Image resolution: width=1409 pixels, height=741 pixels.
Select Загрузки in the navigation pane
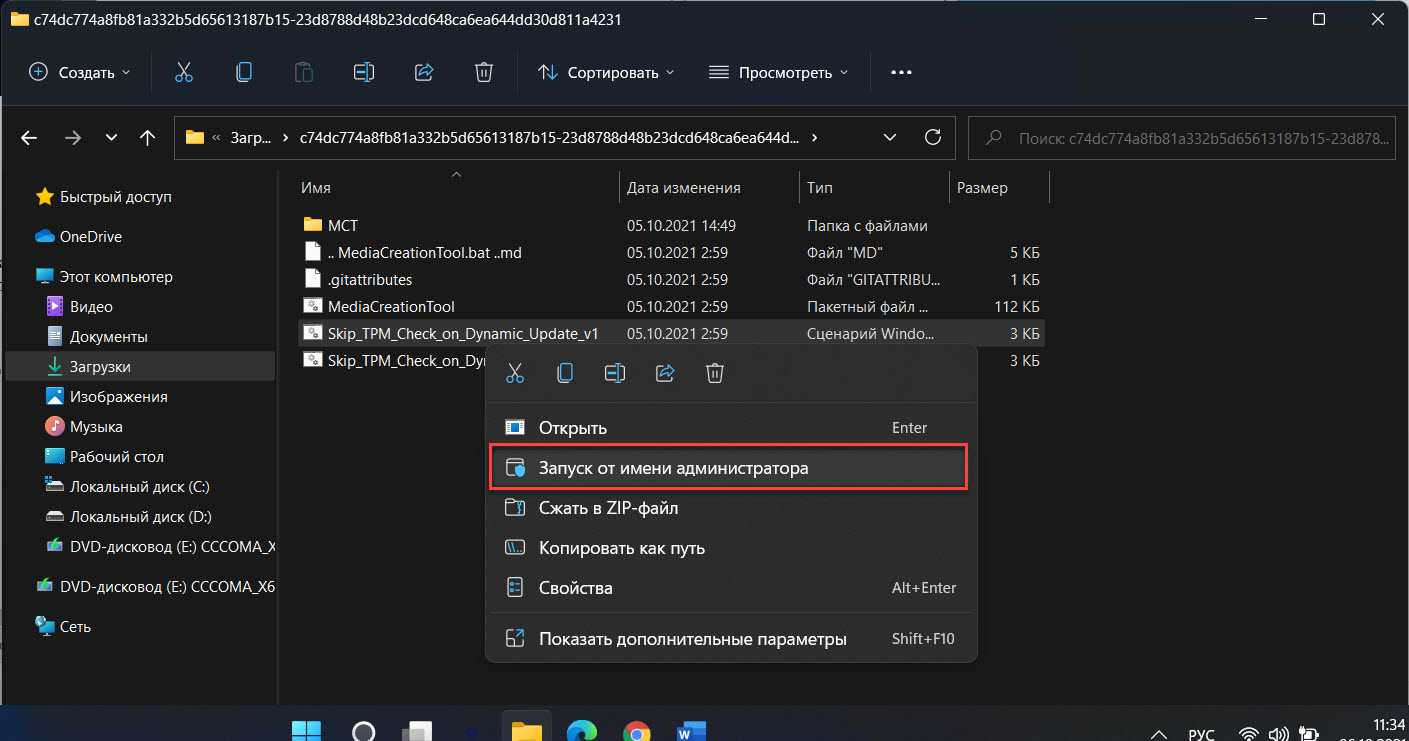(x=100, y=367)
